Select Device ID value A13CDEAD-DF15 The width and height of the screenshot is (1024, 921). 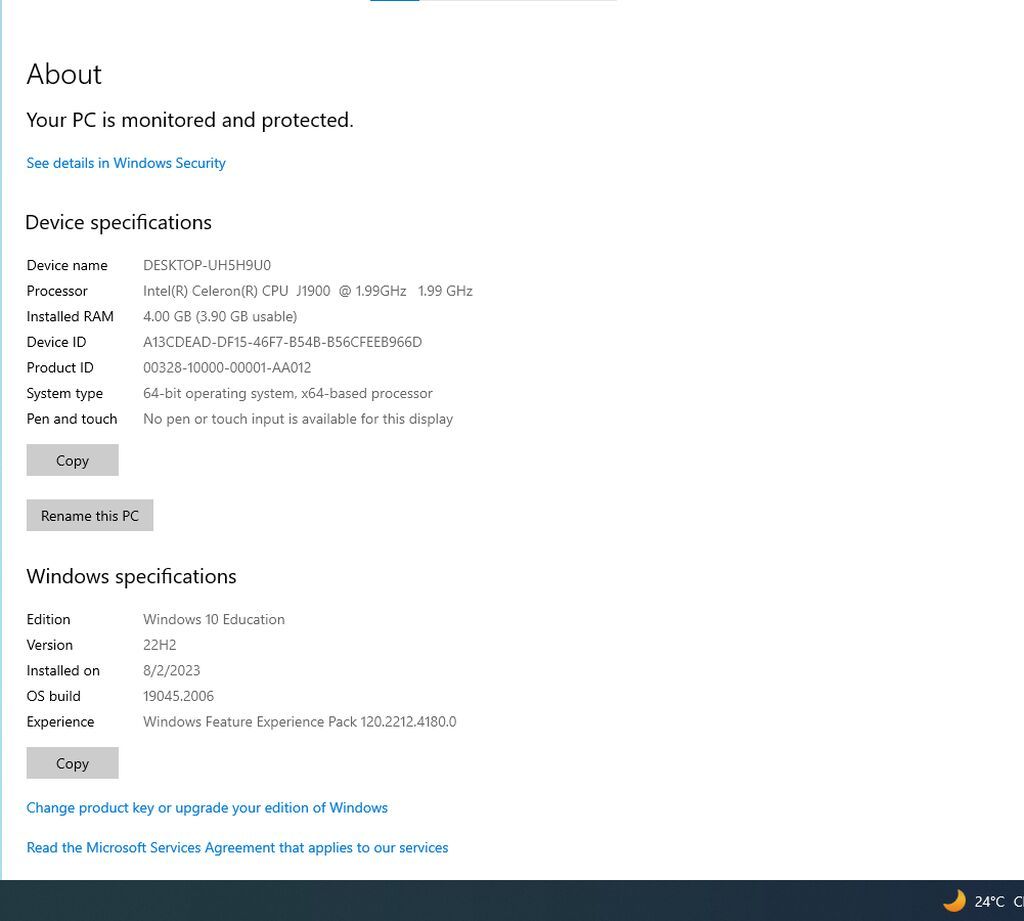tap(282, 342)
